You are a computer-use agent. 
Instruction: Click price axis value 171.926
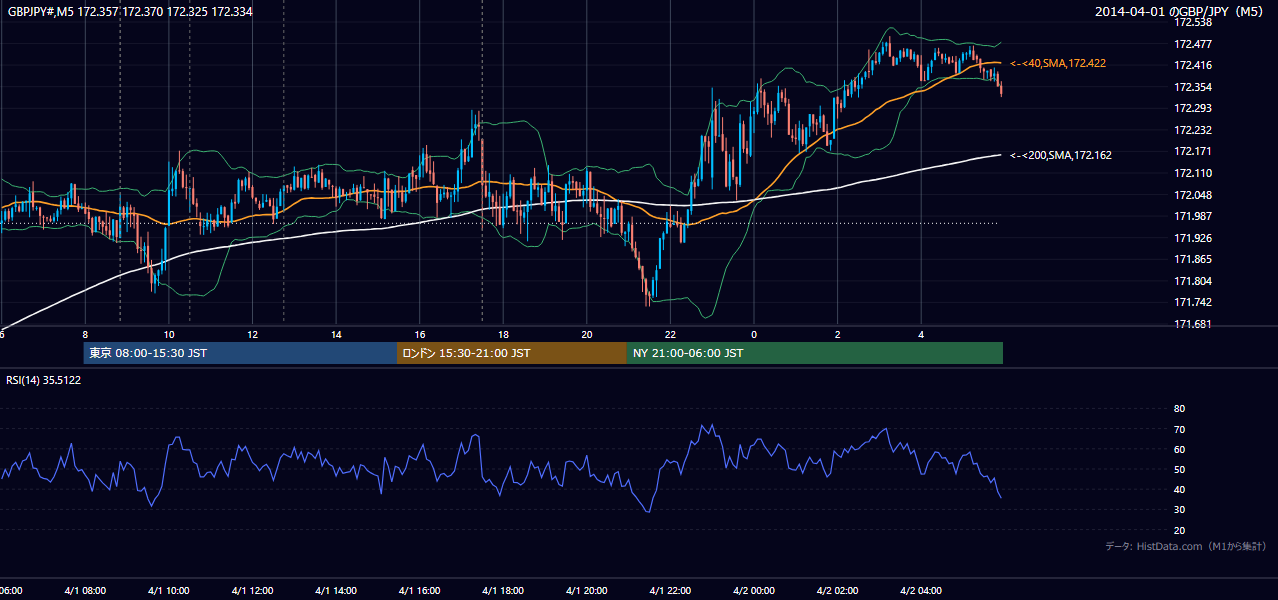(1193, 238)
